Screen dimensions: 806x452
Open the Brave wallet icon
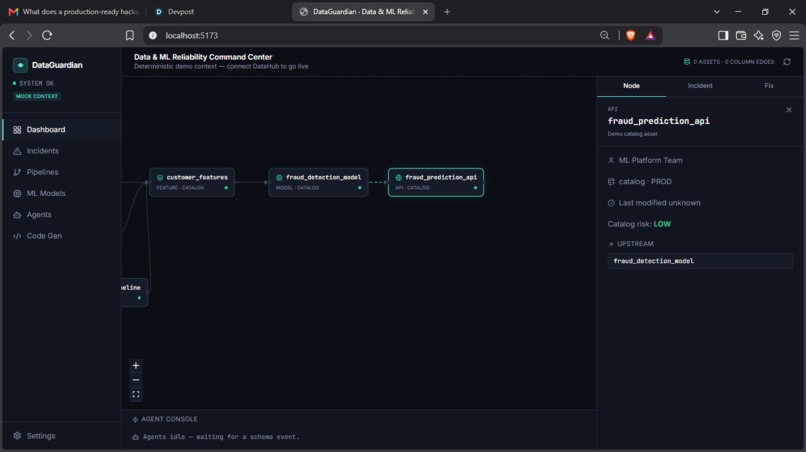[741, 35]
